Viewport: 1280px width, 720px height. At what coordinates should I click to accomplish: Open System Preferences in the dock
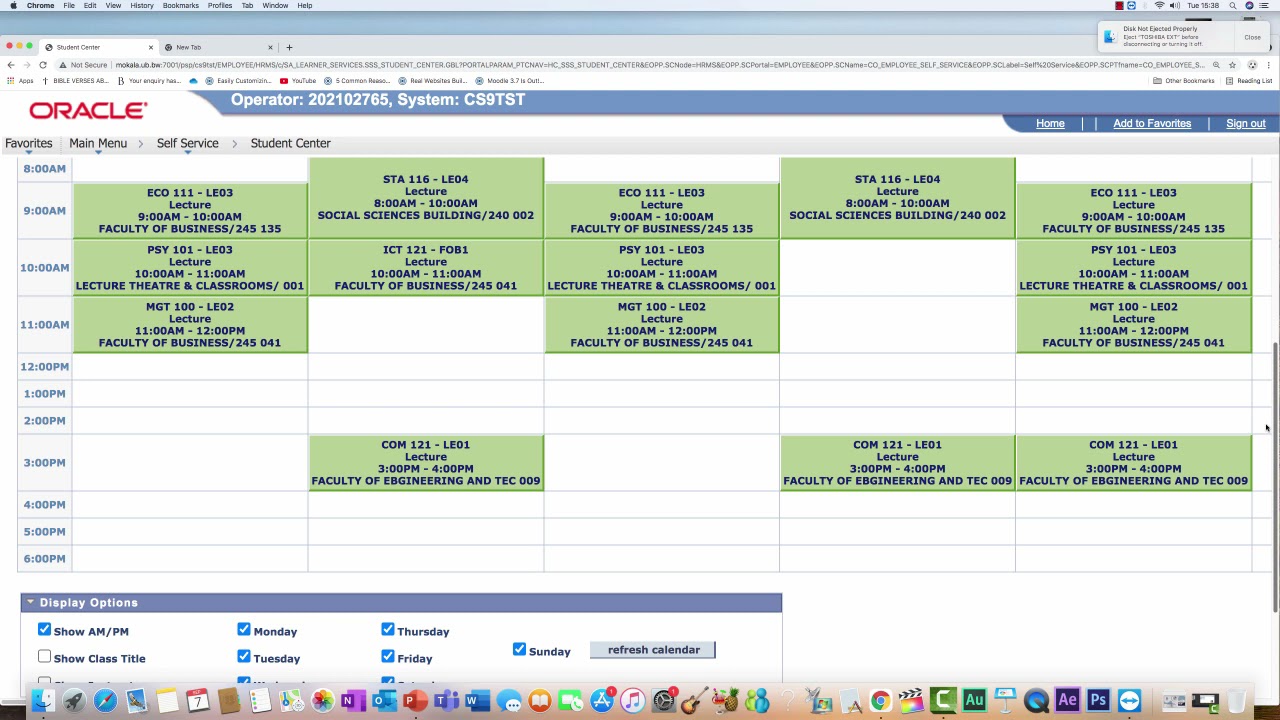click(663, 701)
